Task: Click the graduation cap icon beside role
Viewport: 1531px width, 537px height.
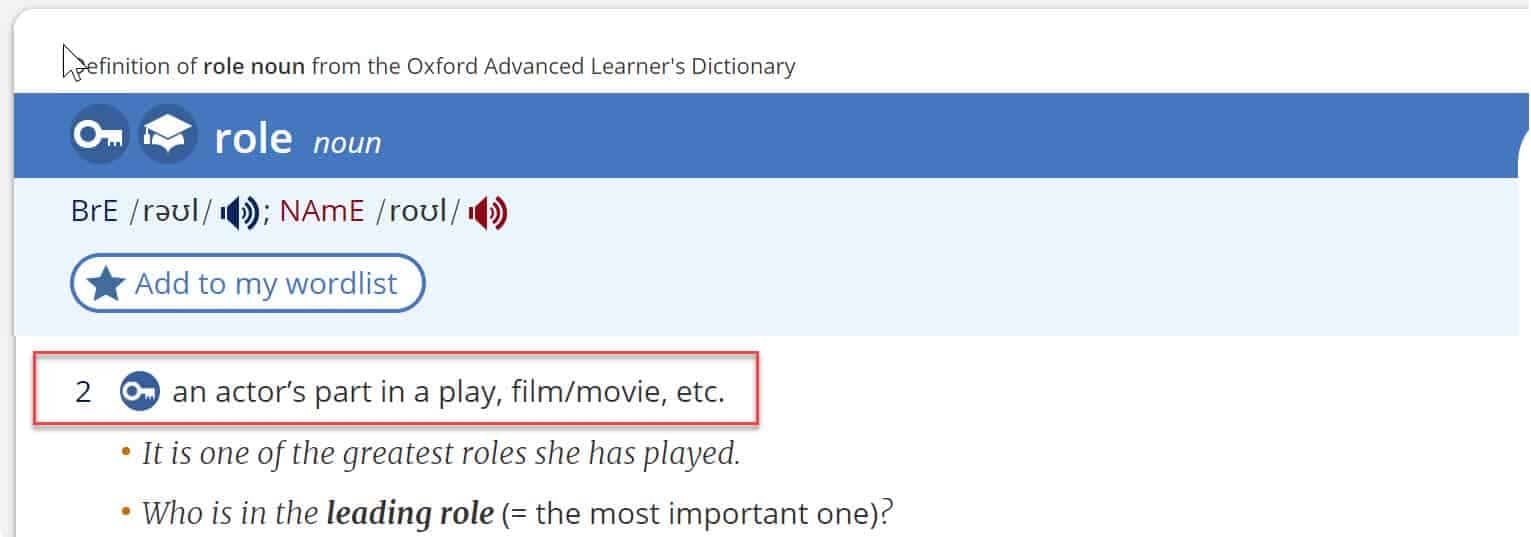Action: click(x=167, y=136)
